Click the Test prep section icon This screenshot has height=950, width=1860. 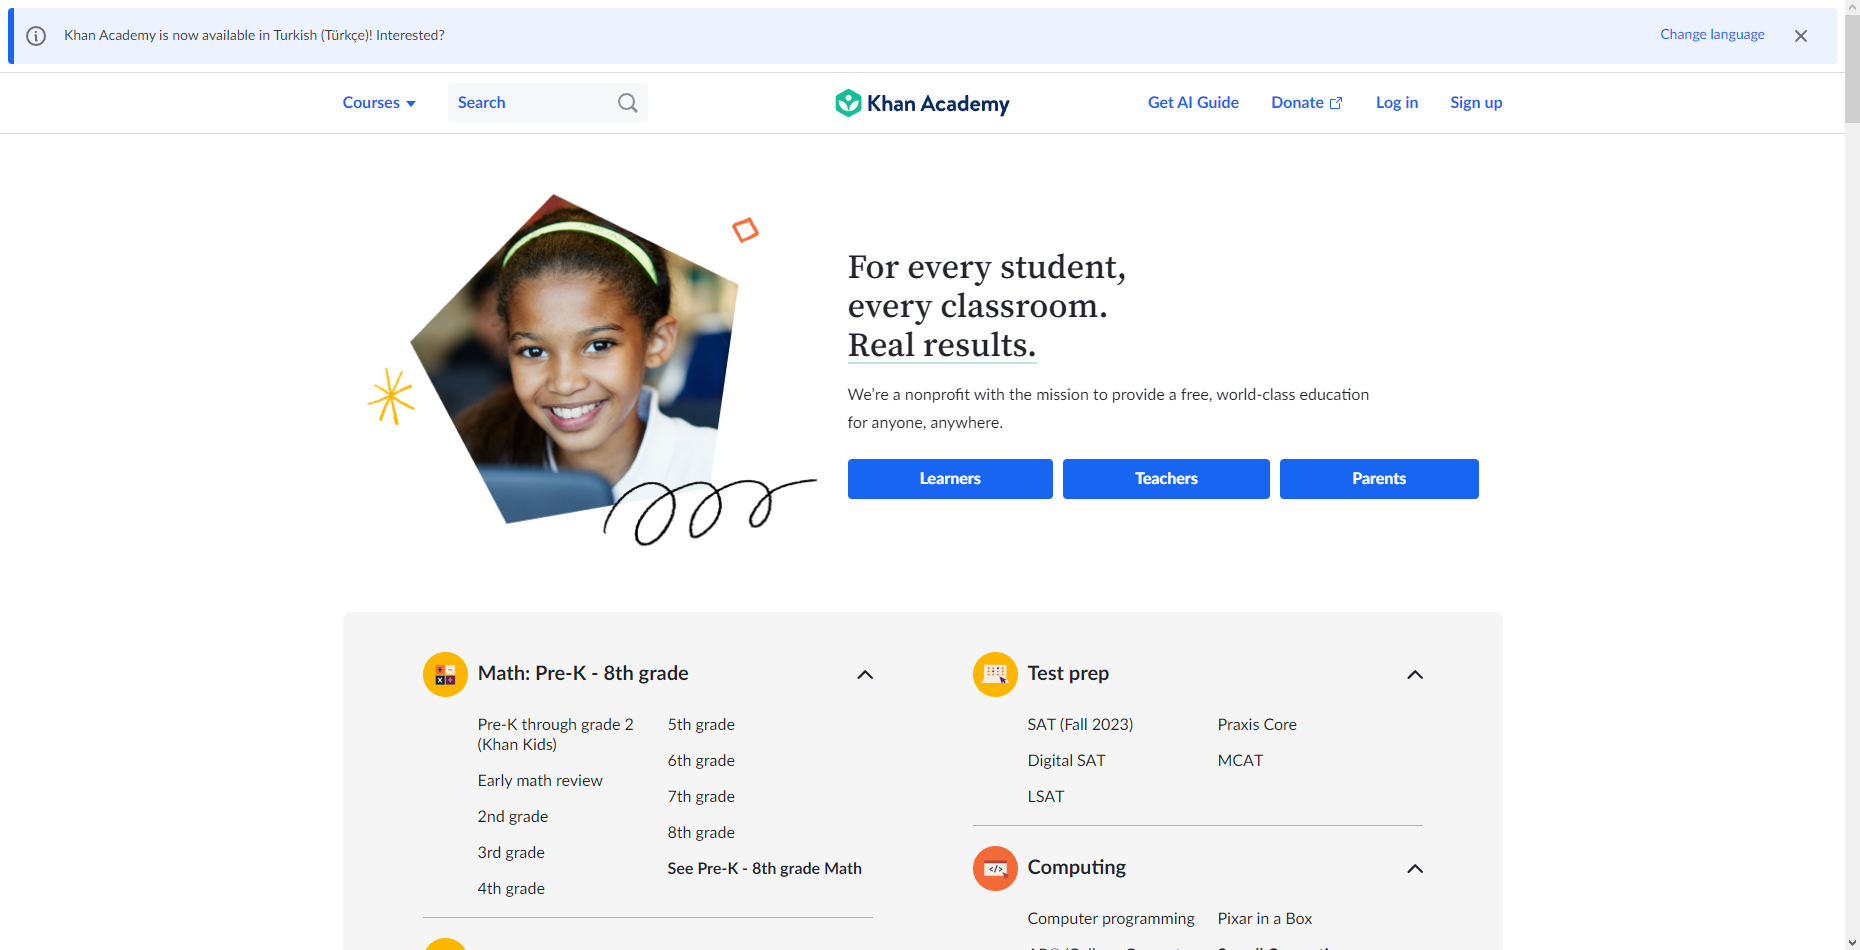click(995, 674)
